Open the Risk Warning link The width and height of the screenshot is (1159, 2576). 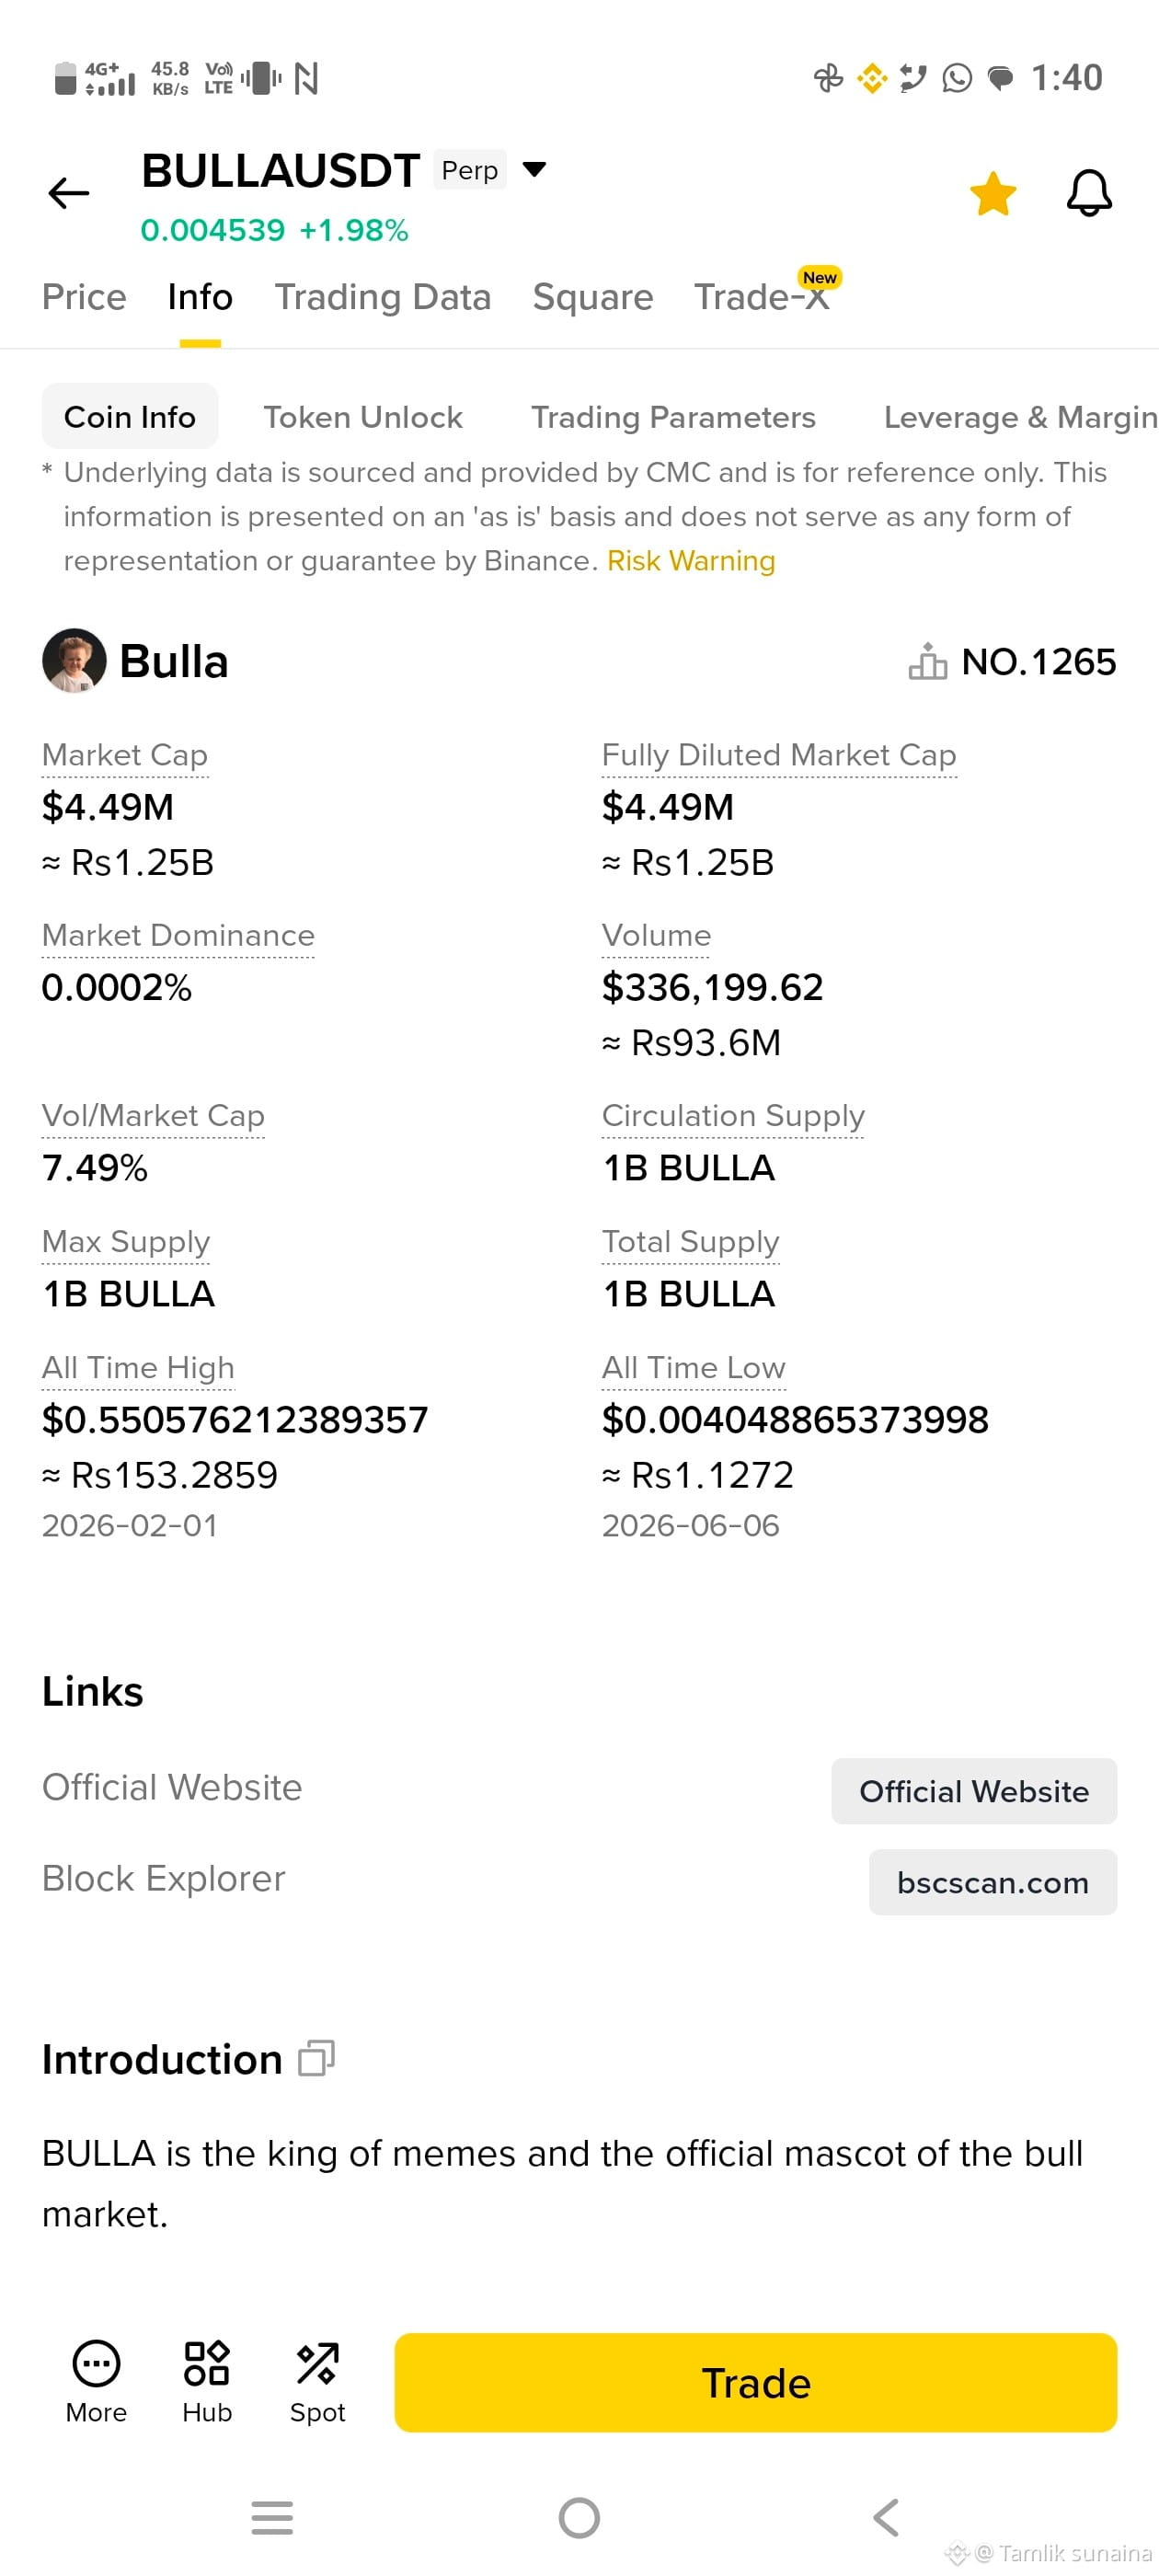691,561
